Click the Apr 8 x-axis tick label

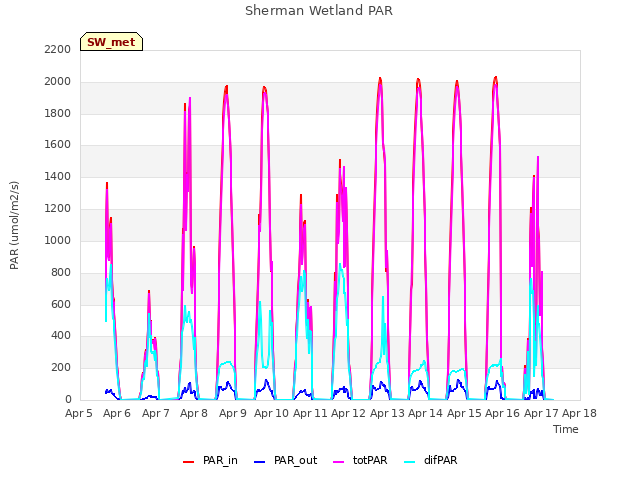click(x=194, y=413)
